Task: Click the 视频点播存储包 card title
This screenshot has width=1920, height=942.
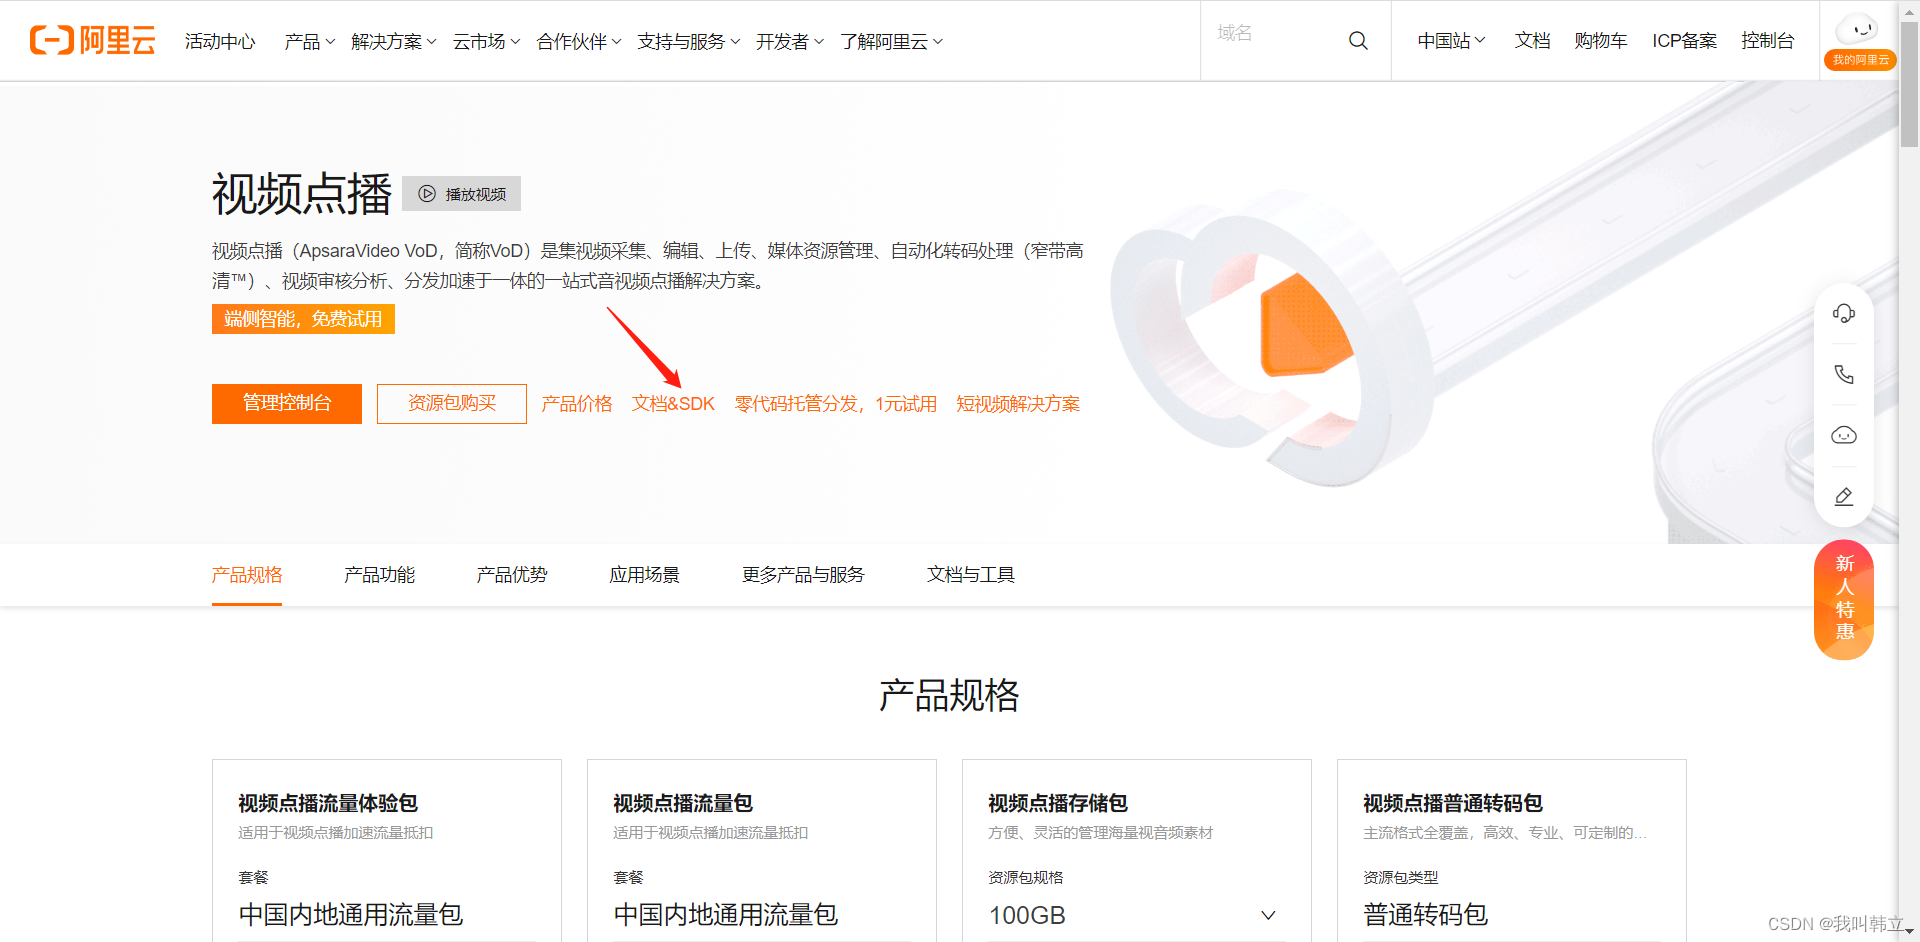Action: pos(1058,803)
